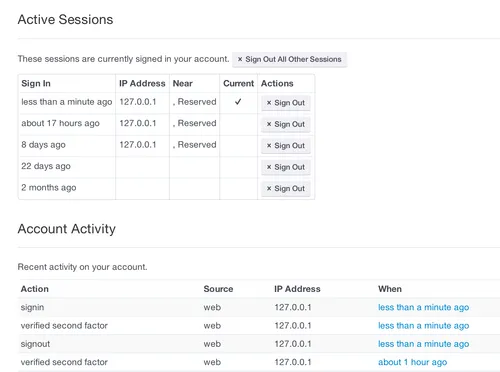Image resolution: width=500 pixels, height=372 pixels.
Task: Click 'Recent activity on your account.' text
Action: click(x=82, y=267)
